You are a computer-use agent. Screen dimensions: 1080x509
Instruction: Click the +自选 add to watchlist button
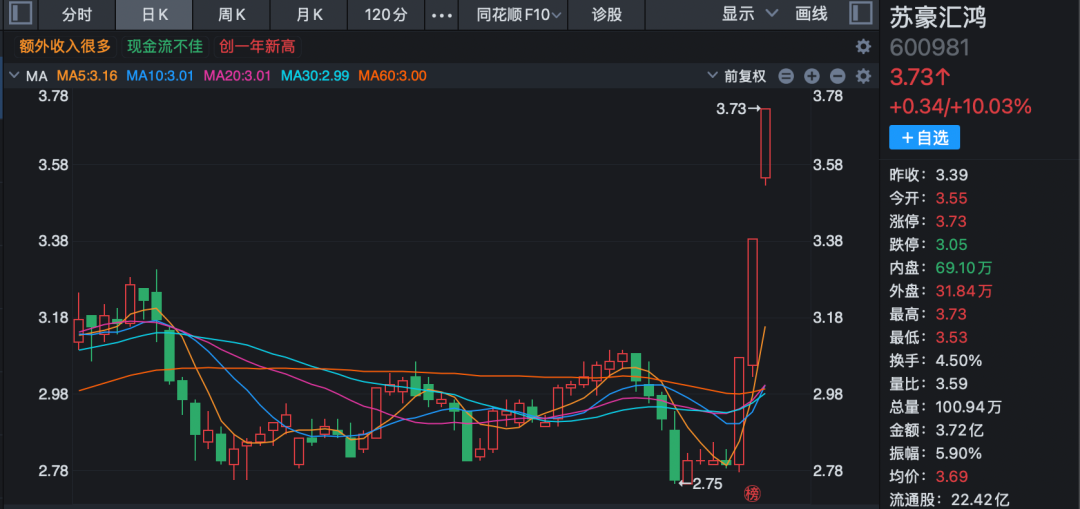(924, 138)
